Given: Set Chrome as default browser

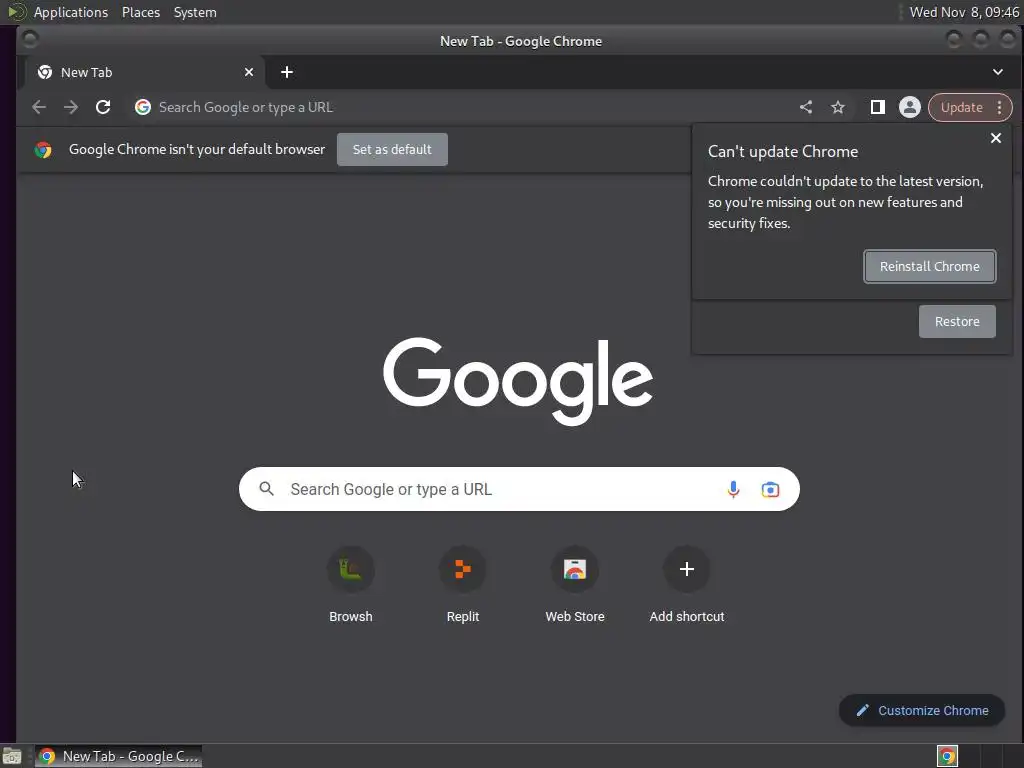Looking at the screenshot, I should coord(392,150).
